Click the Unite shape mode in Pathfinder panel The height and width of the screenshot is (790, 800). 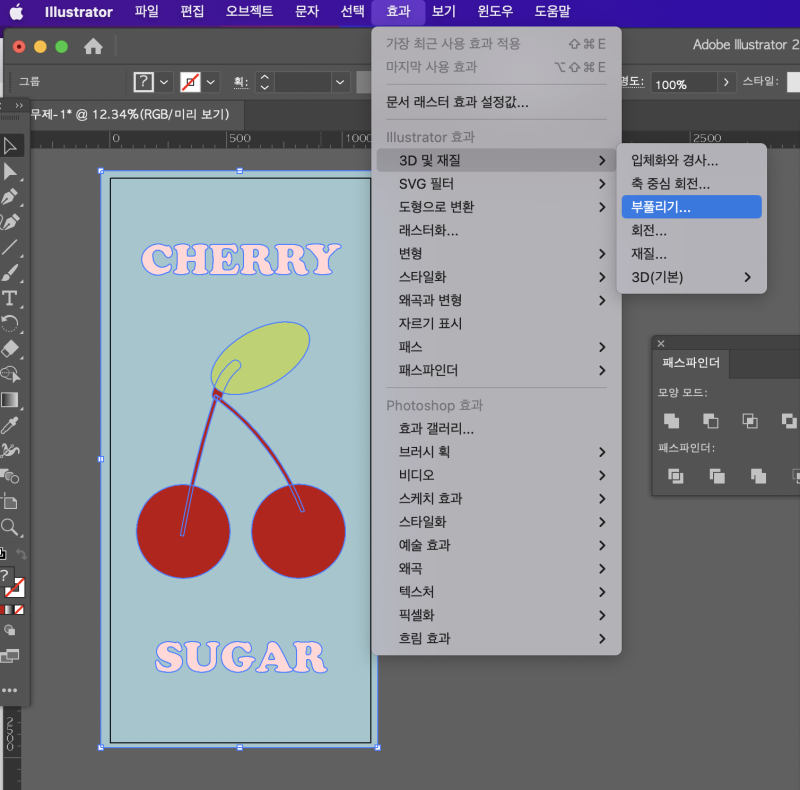coord(671,421)
